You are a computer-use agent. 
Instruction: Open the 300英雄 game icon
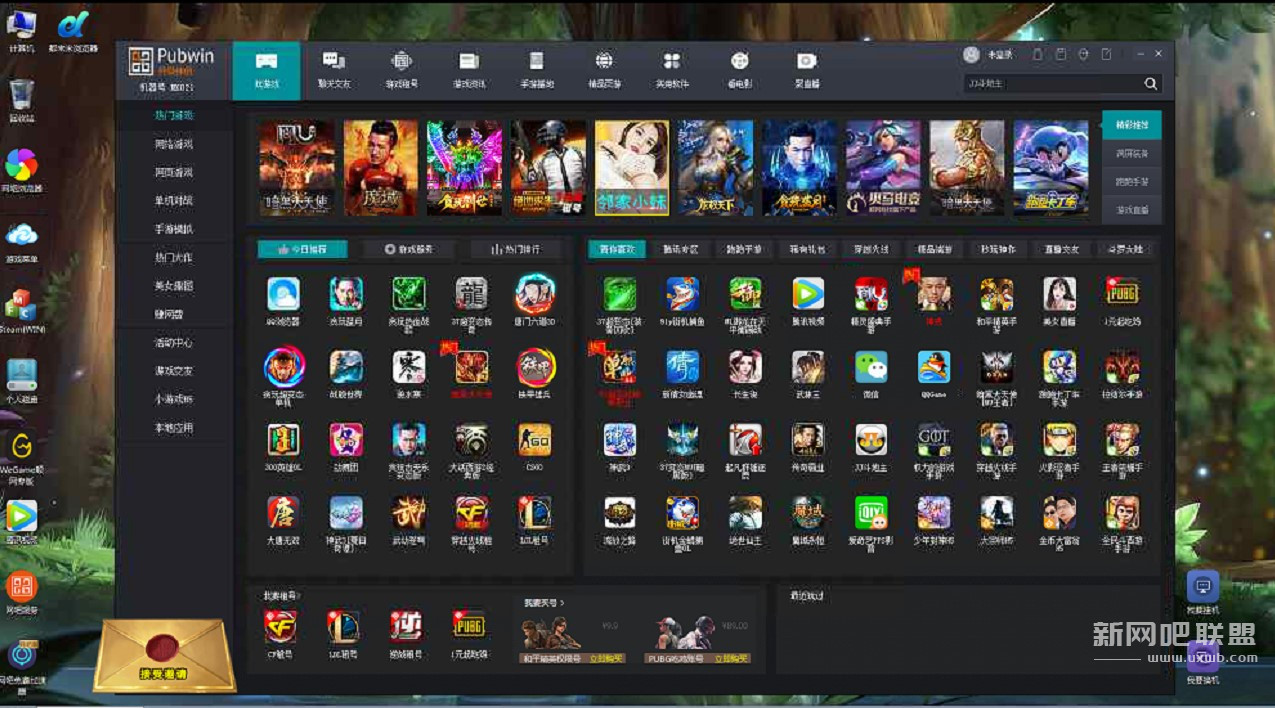tap(283, 440)
